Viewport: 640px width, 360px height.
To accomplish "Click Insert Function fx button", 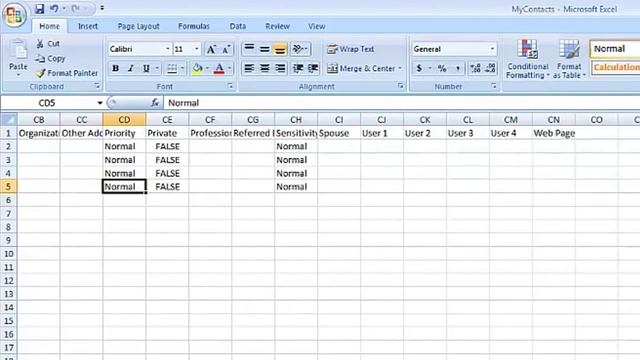I will click(x=155, y=103).
